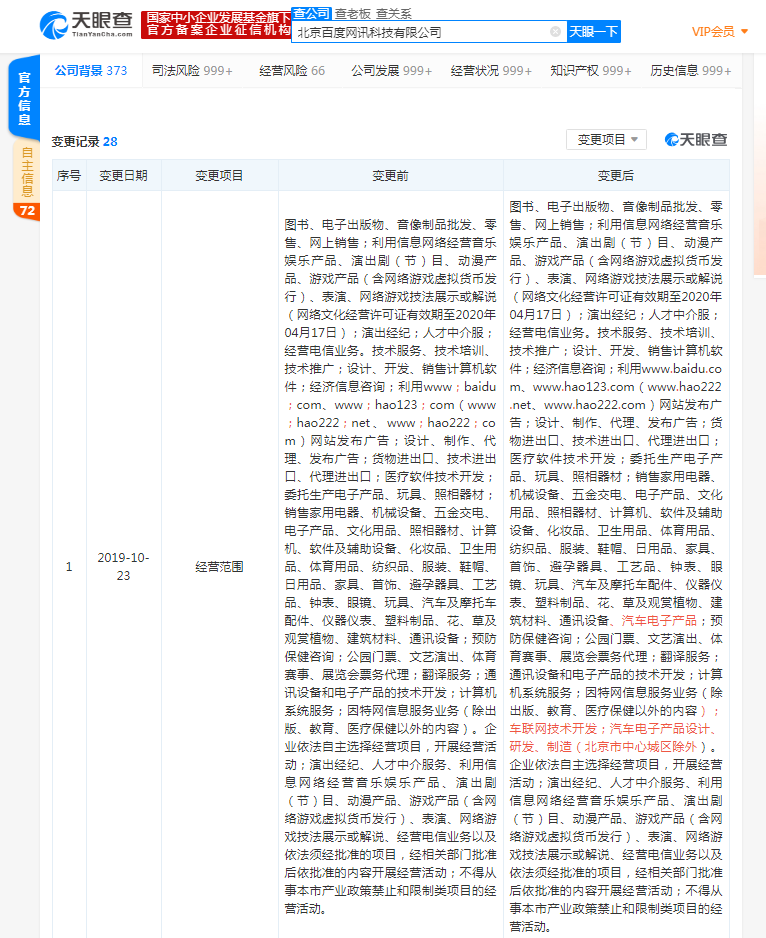Click red text 车联网技术开发
The image size is (766, 938).
click(553, 729)
